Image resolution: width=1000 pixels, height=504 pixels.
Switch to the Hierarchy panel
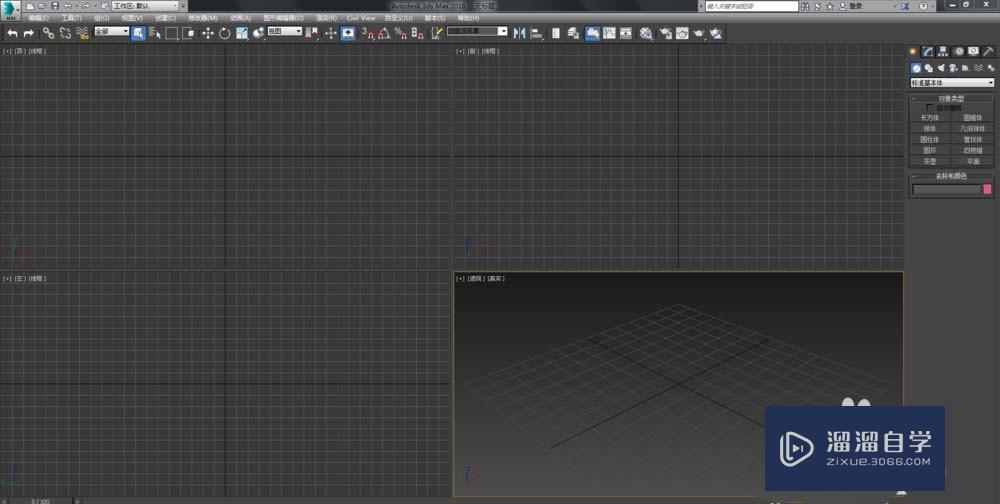click(943, 51)
